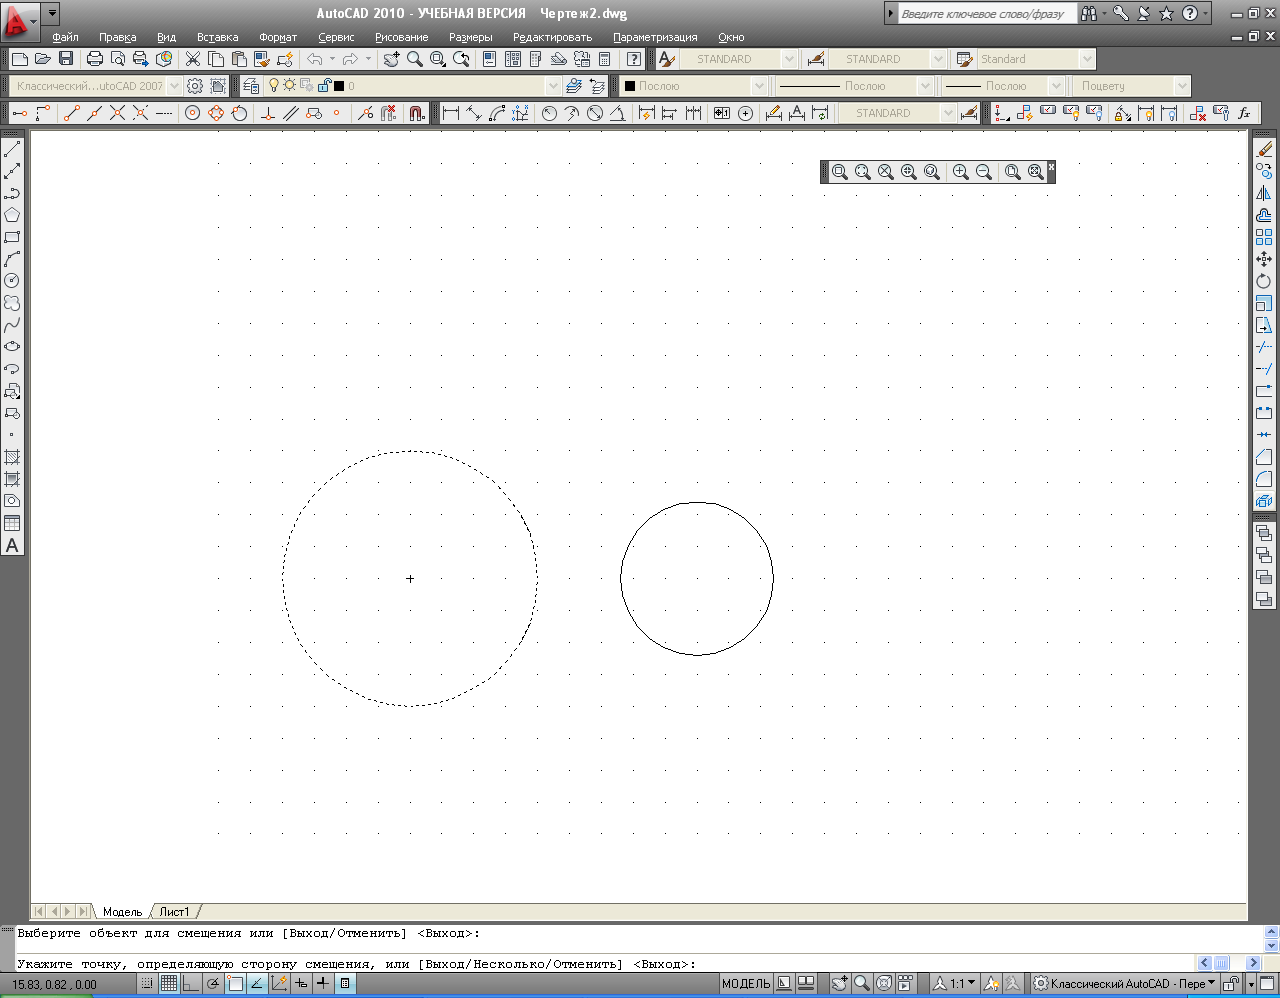Image resolution: width=1280 pixels, height=998 pixels.
Task: Open the lineweight Послою dropdown
Action: pos(1056,86)
